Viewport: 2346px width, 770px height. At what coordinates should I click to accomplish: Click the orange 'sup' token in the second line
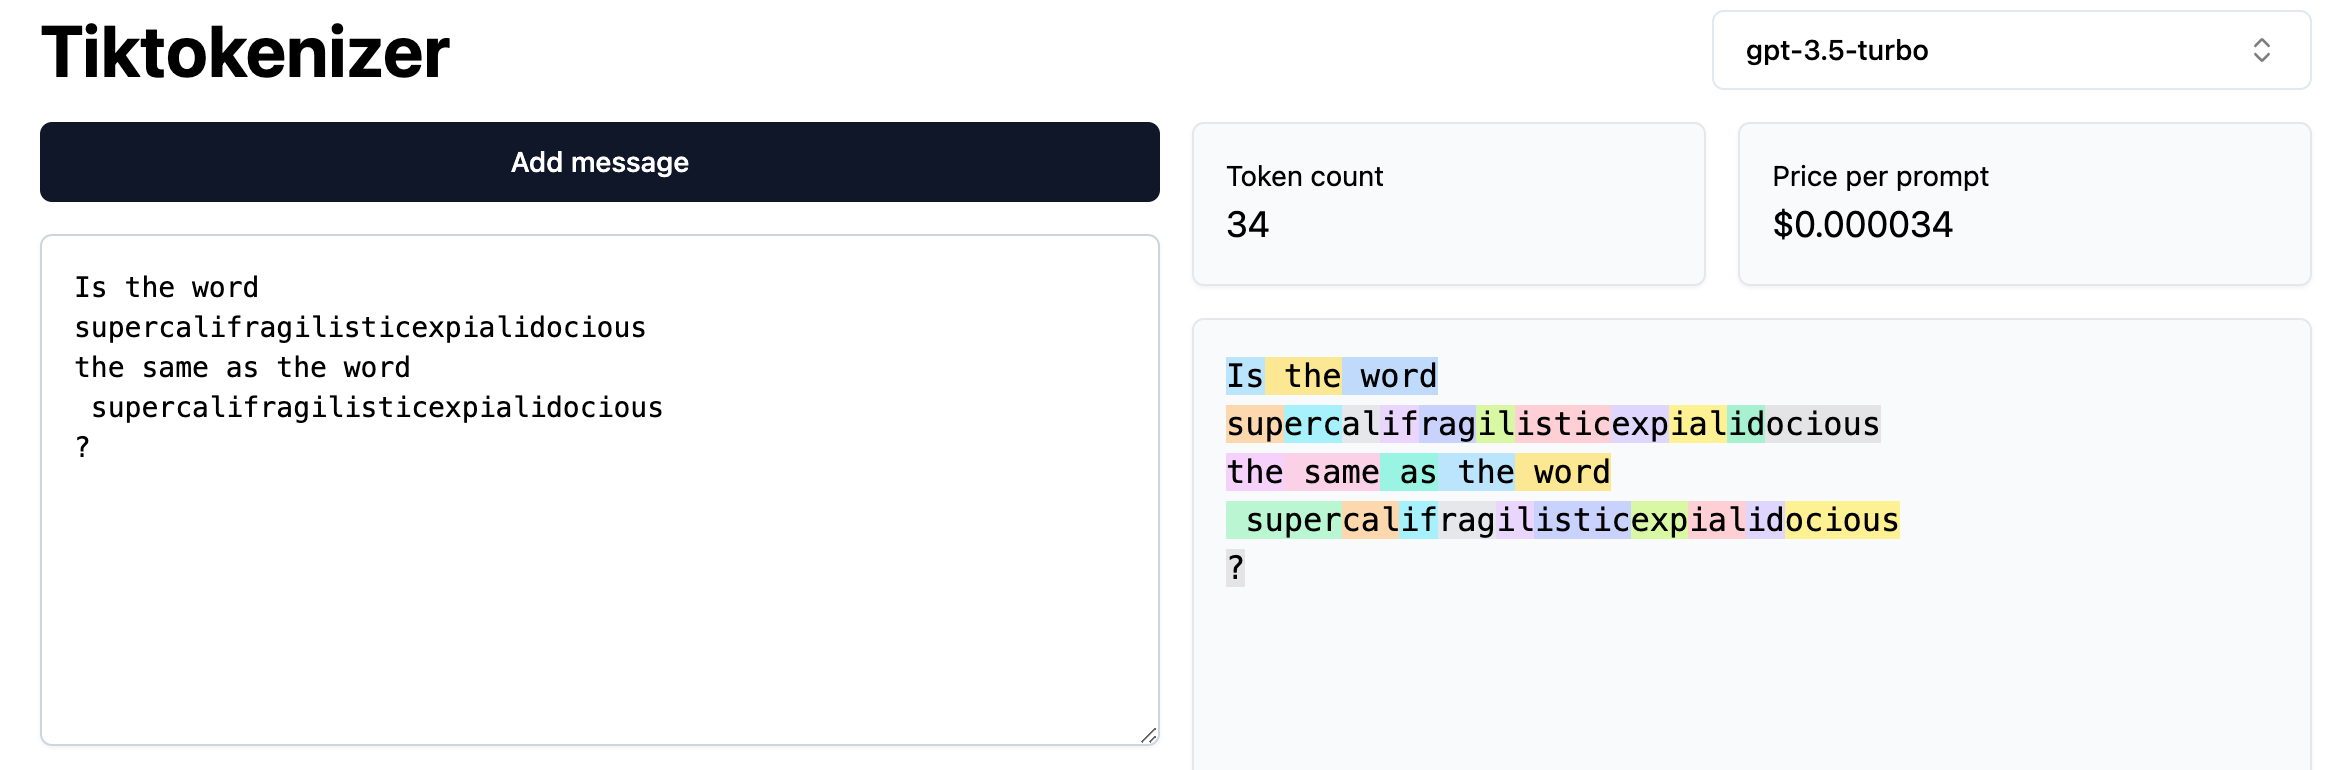[1255, 424]
